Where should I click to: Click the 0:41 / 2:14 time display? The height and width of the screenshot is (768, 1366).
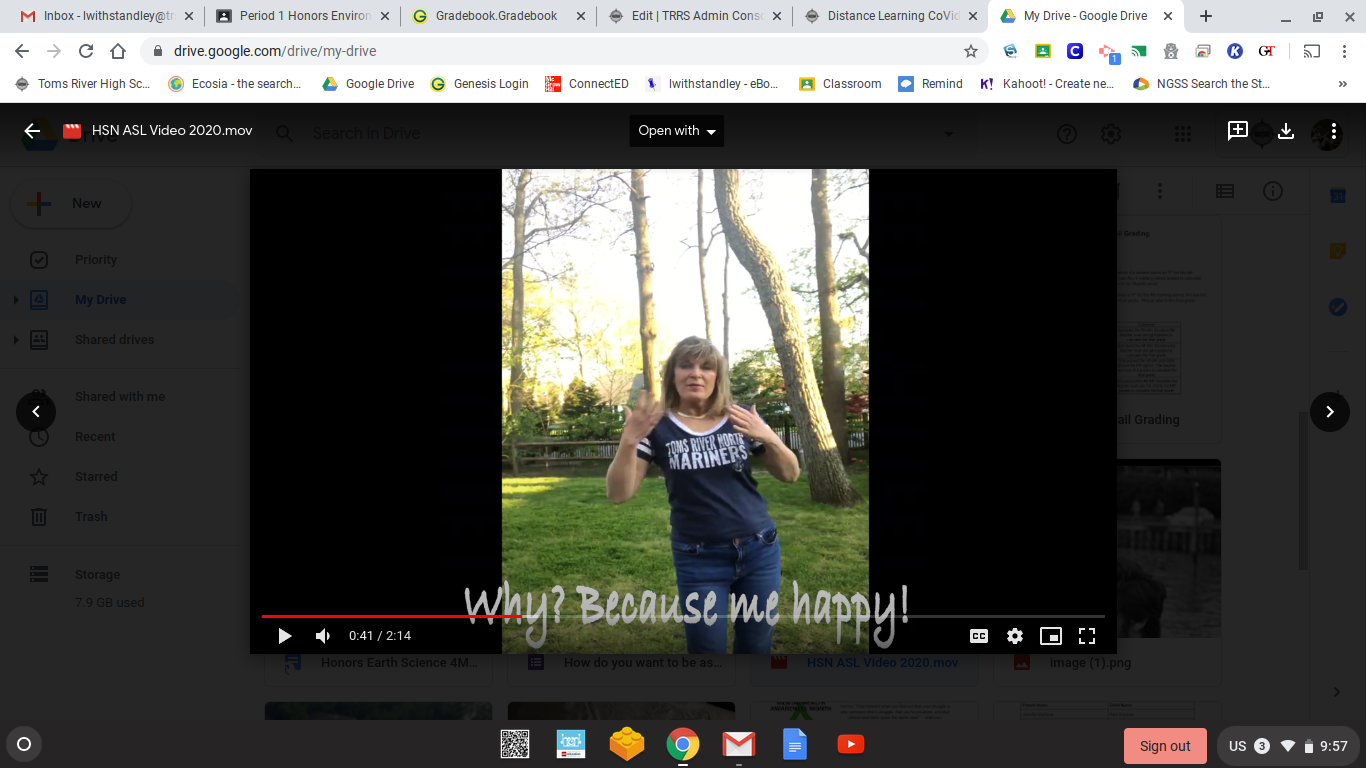coord(380,636)
